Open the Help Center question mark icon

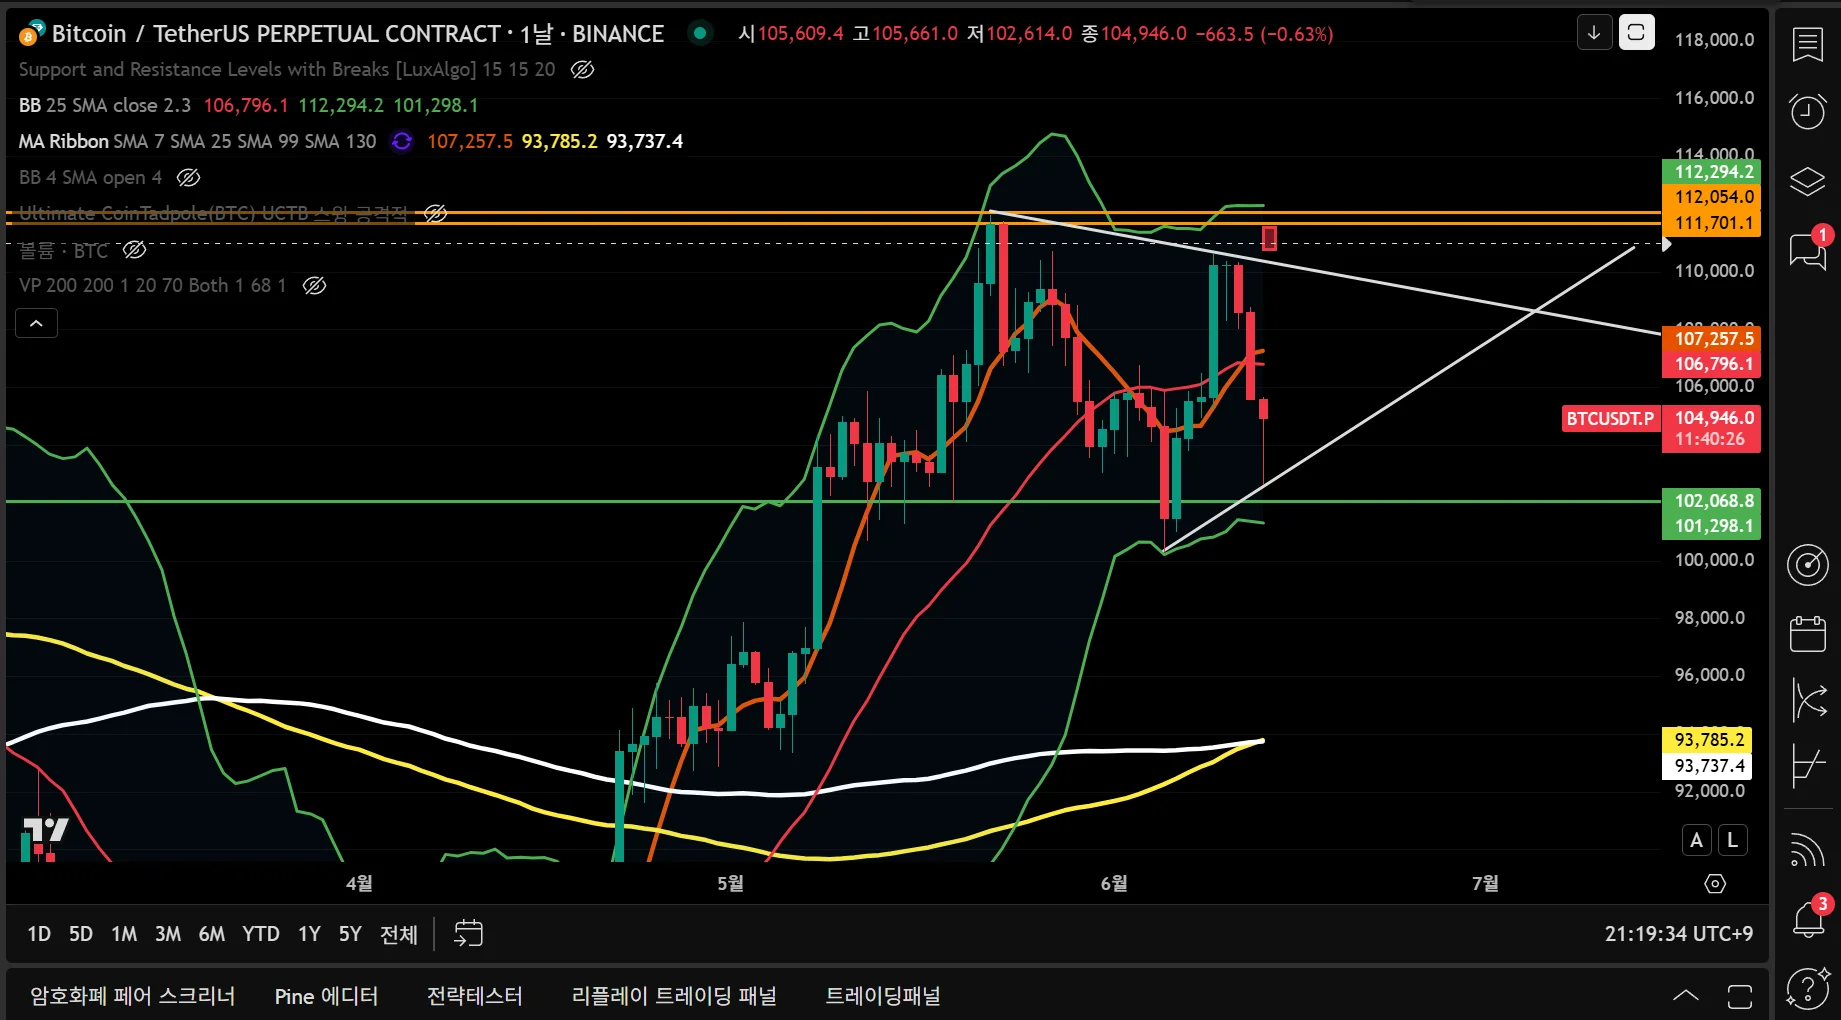pyautogui.click(x=1808, y=989)
